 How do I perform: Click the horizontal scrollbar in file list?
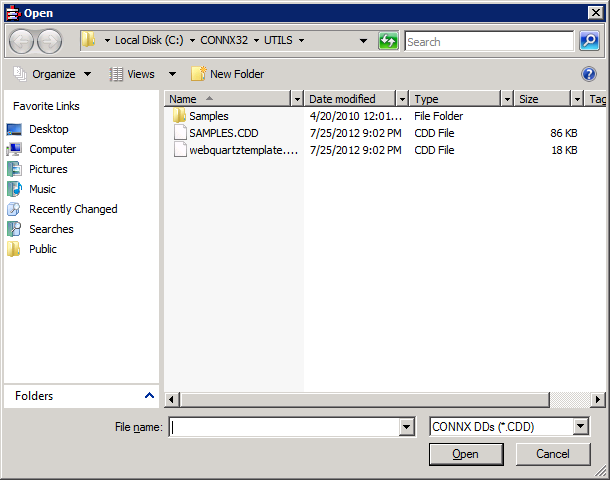[x=380, y=399]
